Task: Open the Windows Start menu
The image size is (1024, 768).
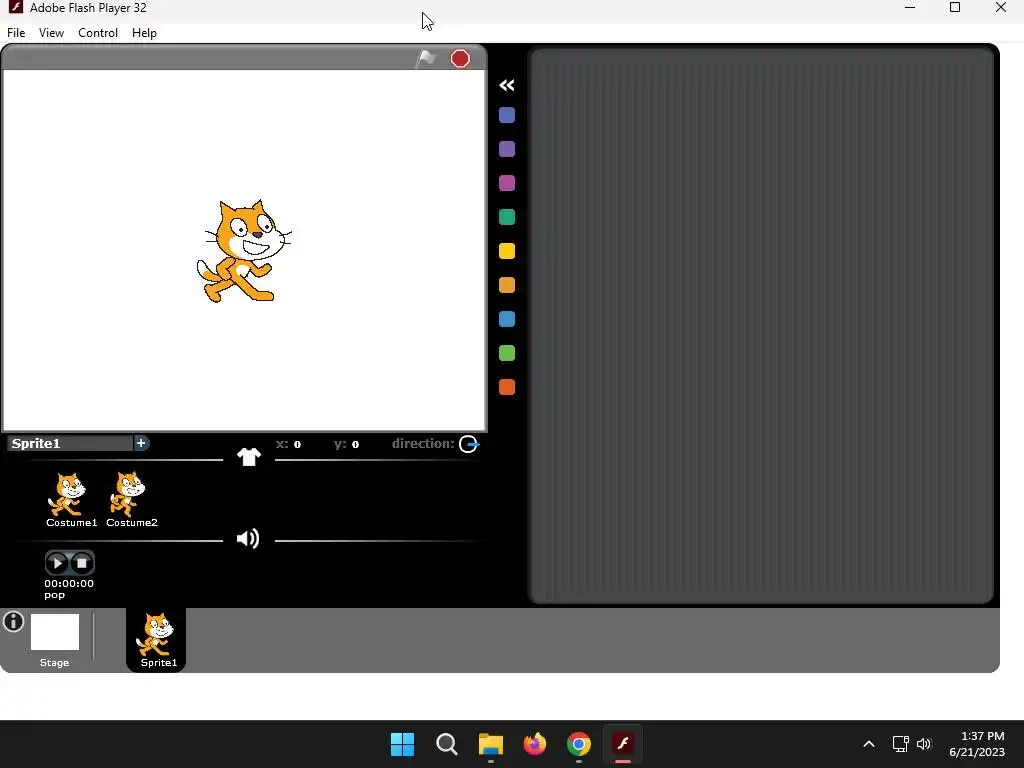Action: click(402, 744)
